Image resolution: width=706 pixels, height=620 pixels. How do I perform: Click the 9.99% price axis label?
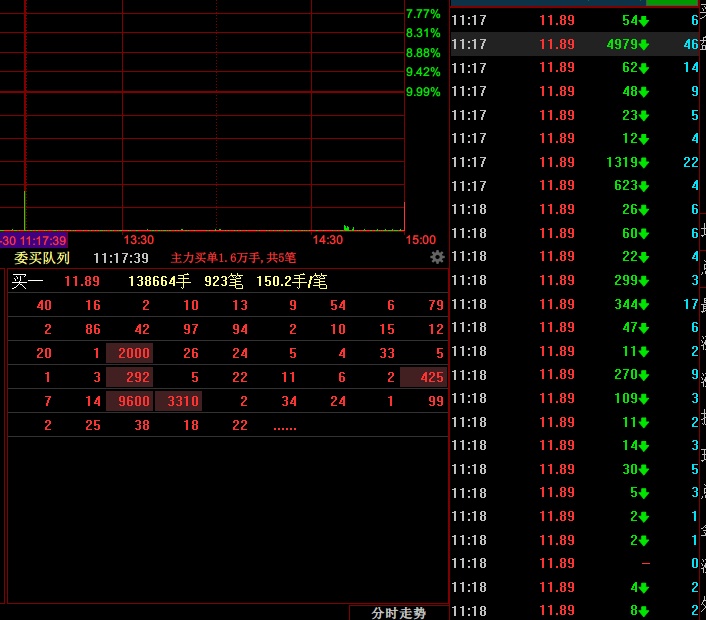[x=423, y=91]
